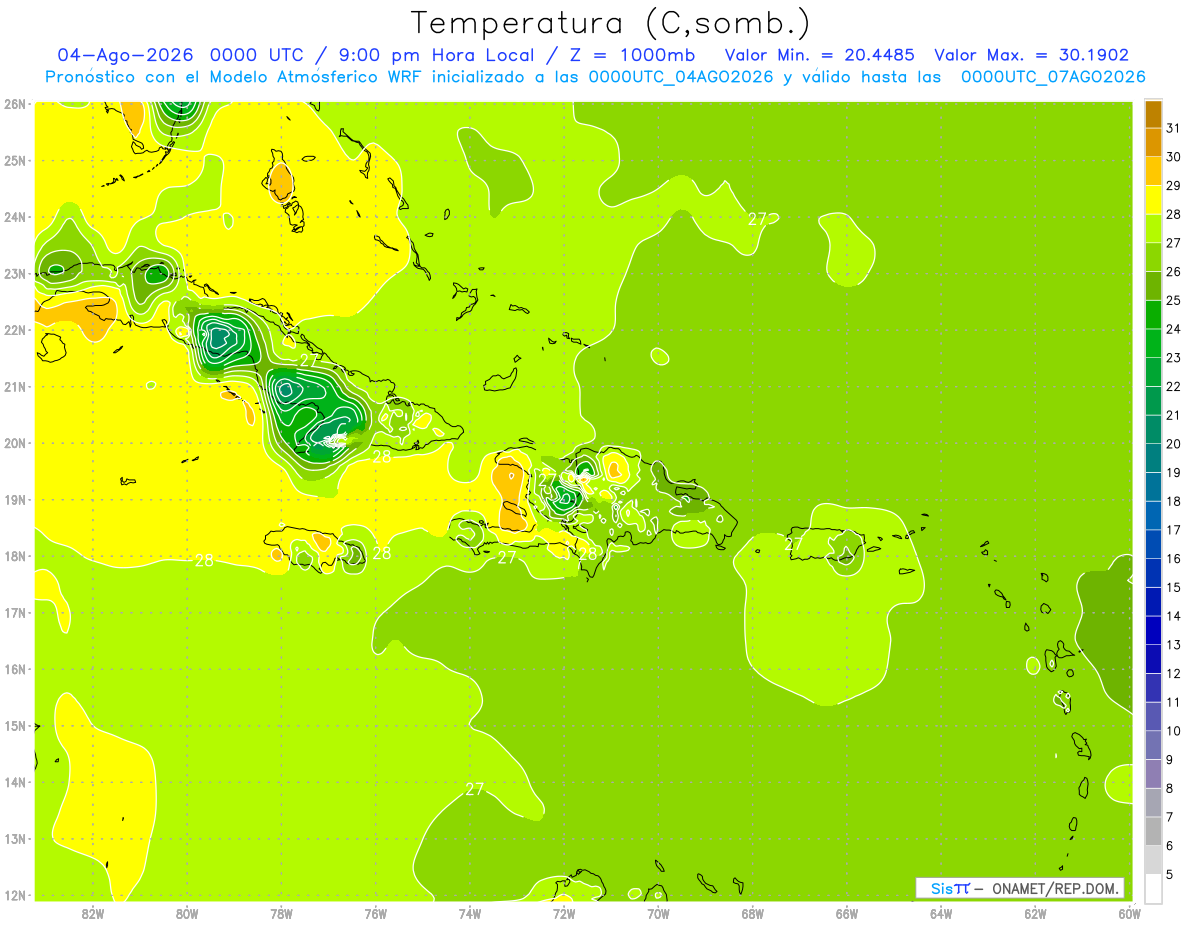Pick the blue legend swatch between 15 and 16
The image size is (1200, 927).
pyautogui.click(x=1153, y=573)
